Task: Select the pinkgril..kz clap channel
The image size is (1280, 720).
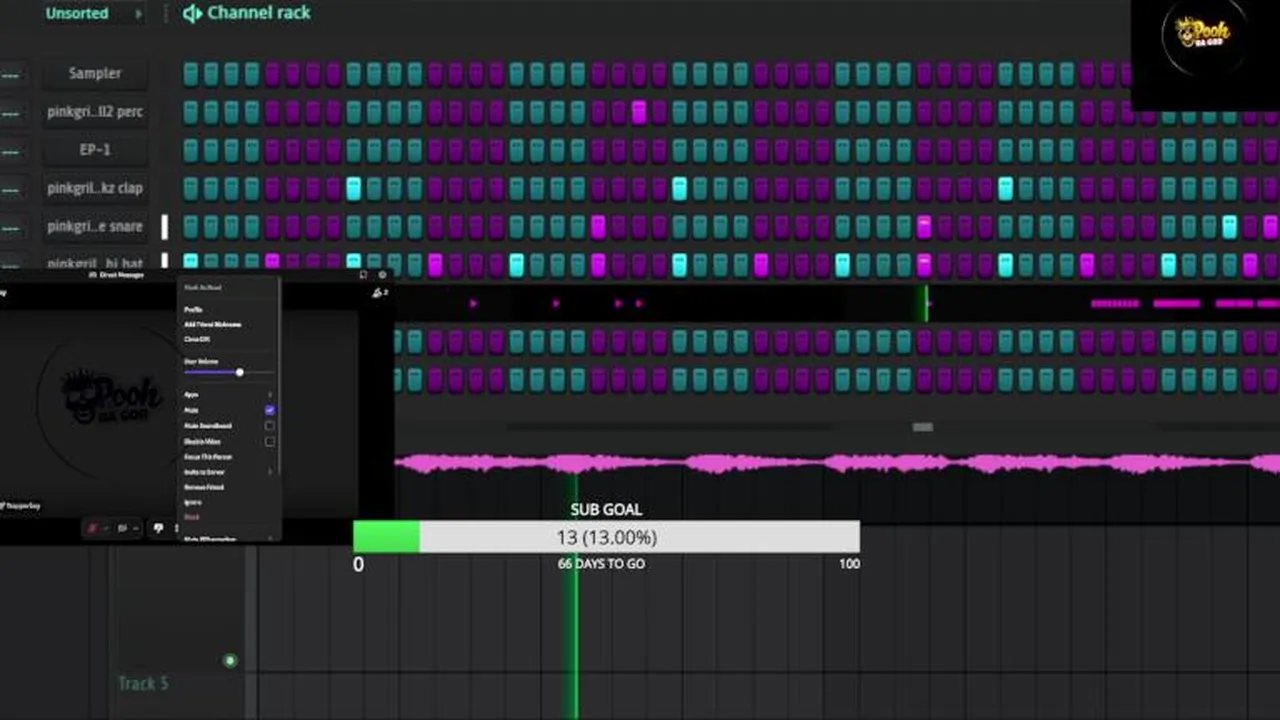Action: pos(95,188)
